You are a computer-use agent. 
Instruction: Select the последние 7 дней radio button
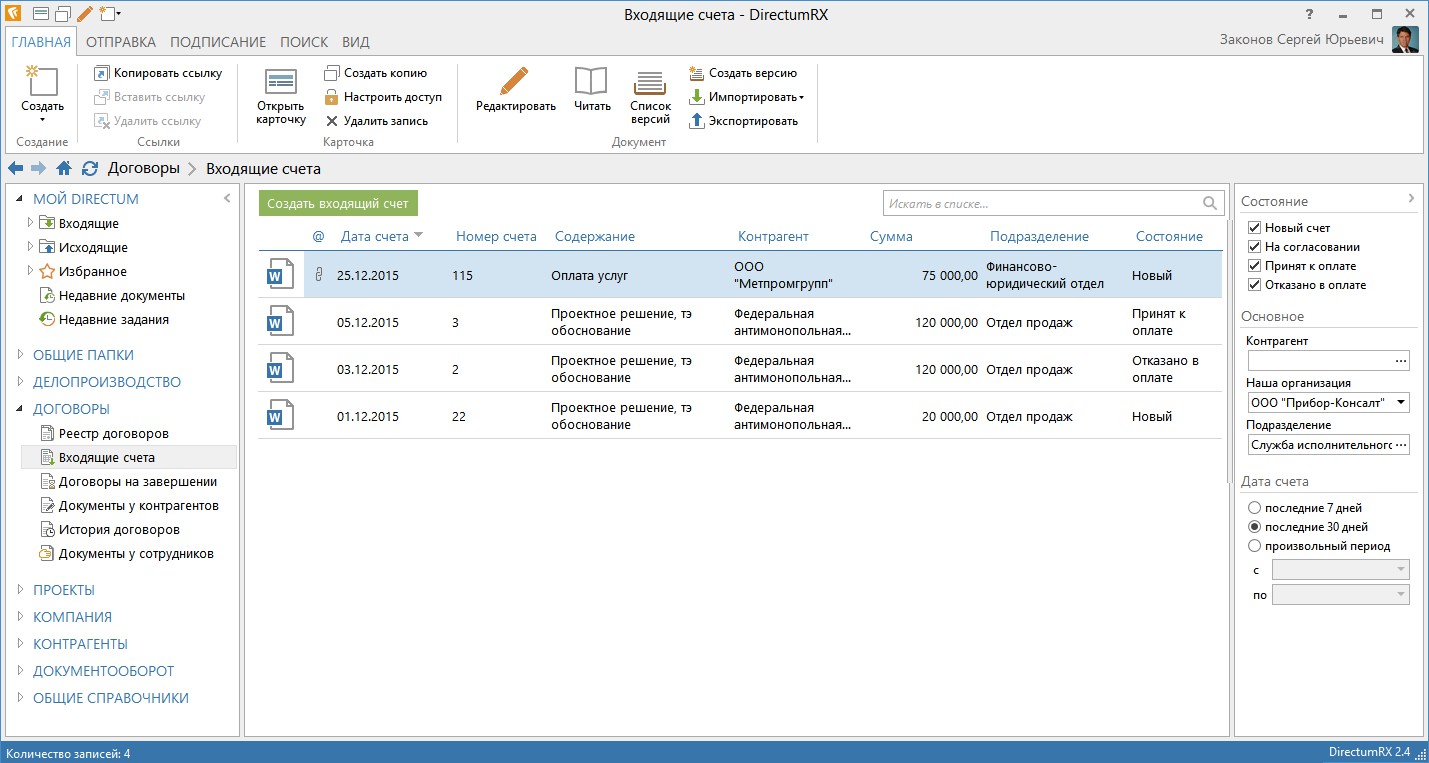point(1255,508)
